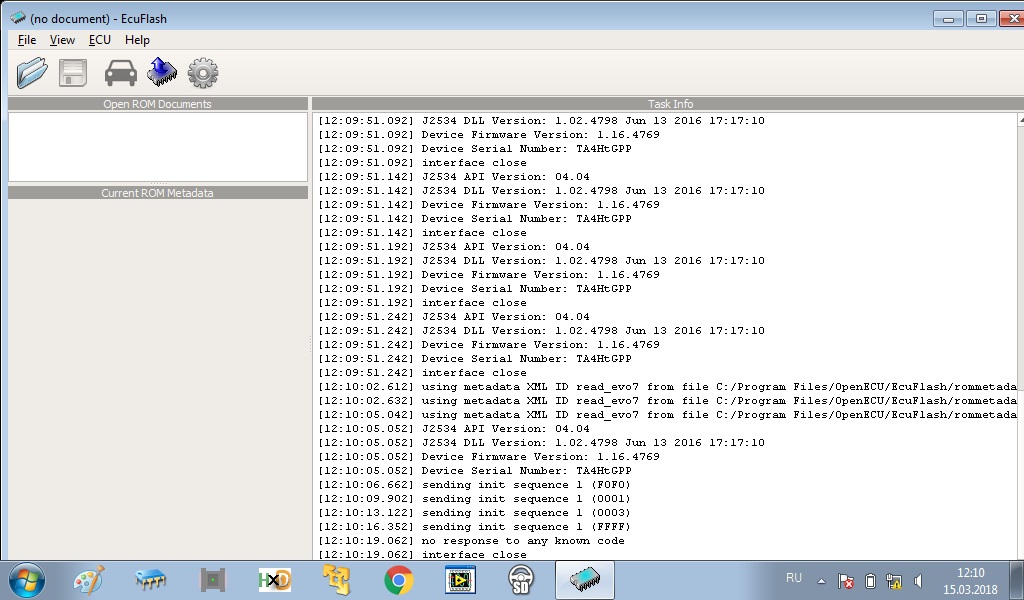The width and height of the screenshot is (1024, 600).
Task: Select 'sending init sequence 1 (F0F0)' line
Action: 474,484
